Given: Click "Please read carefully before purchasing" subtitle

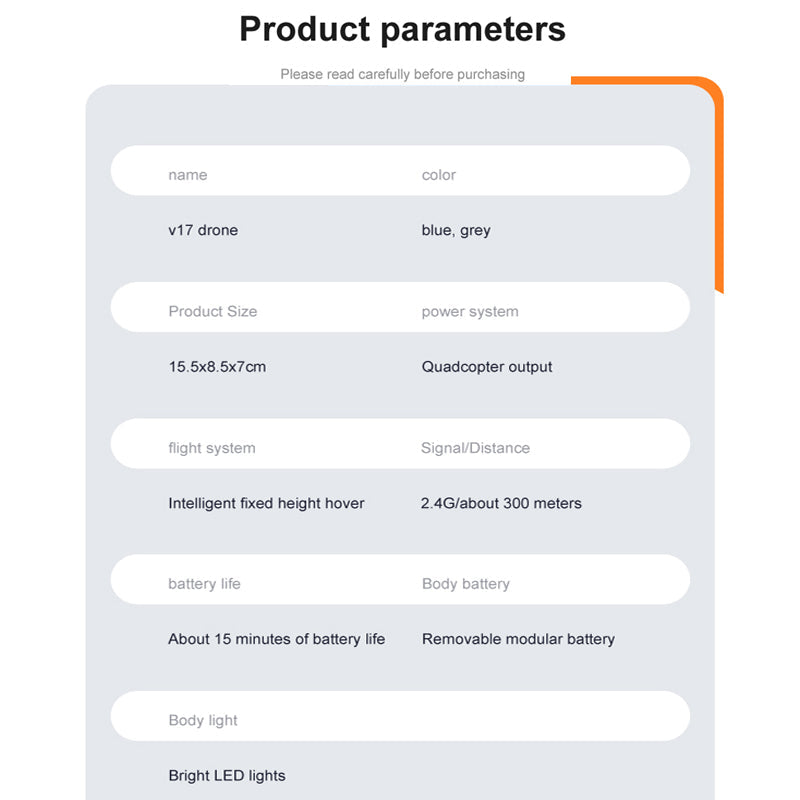Looking at the screenshot, I should pyautogui.click(x=402, y=74).
